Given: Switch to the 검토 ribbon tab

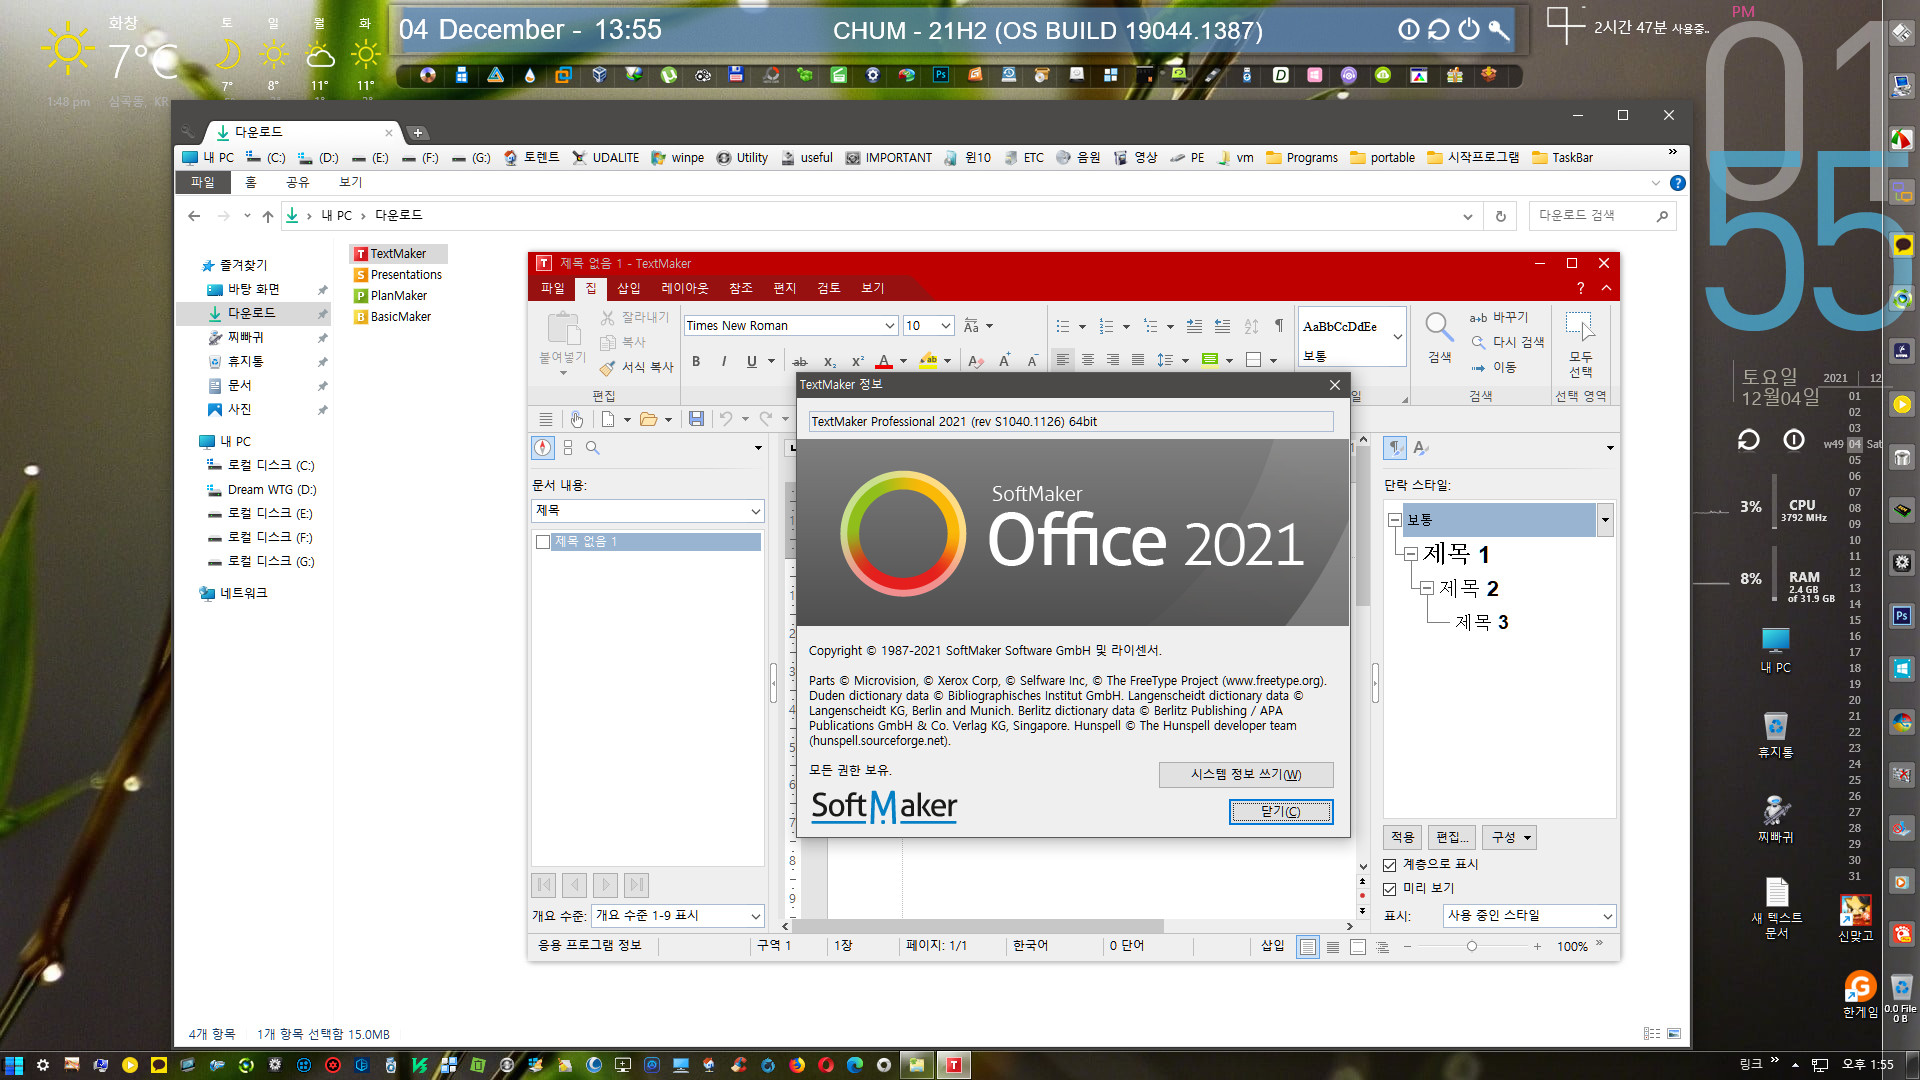Looking at the screenshot, I should pyautogui.click(x=828, y=288).
